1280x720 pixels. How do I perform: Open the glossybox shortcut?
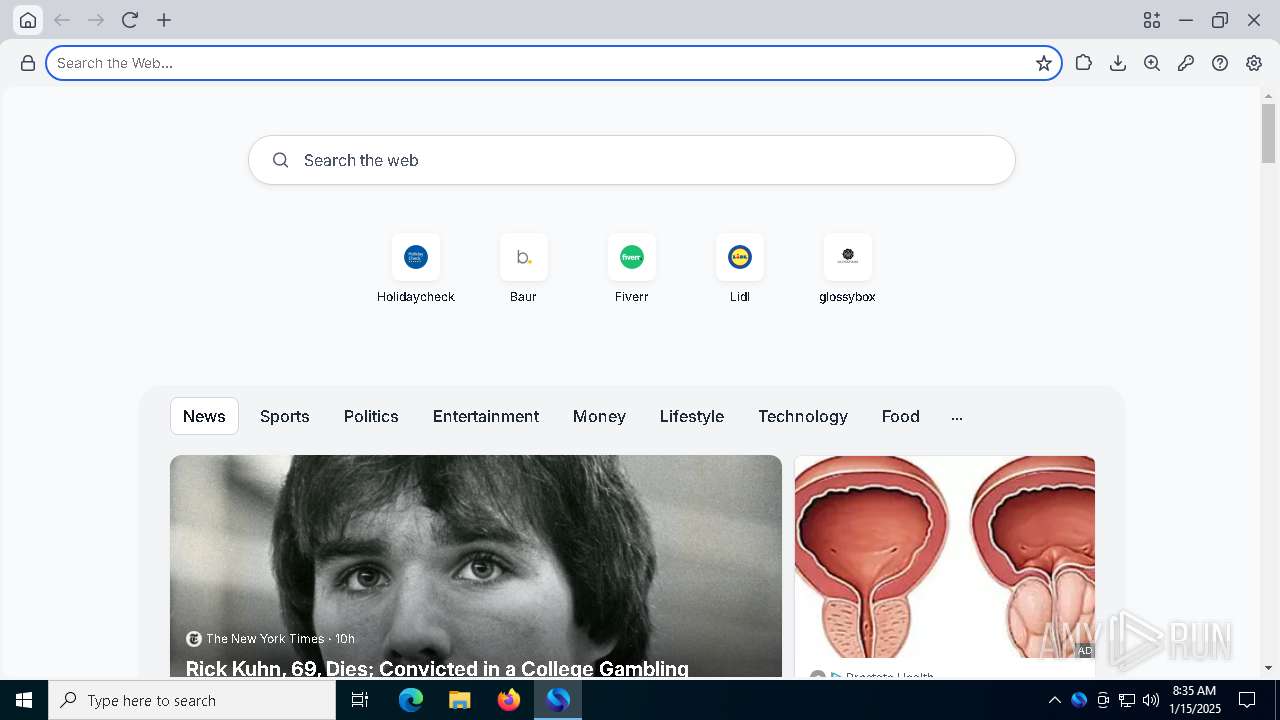coord(848,269)
